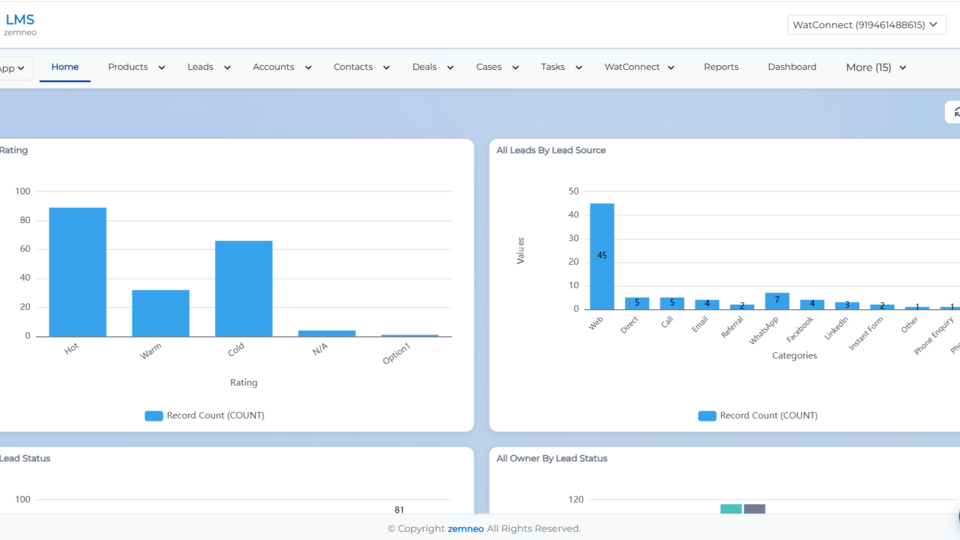Expand the Accounts dropdown chevron
This screenshot has height=540, width=960.
point(308,68)
